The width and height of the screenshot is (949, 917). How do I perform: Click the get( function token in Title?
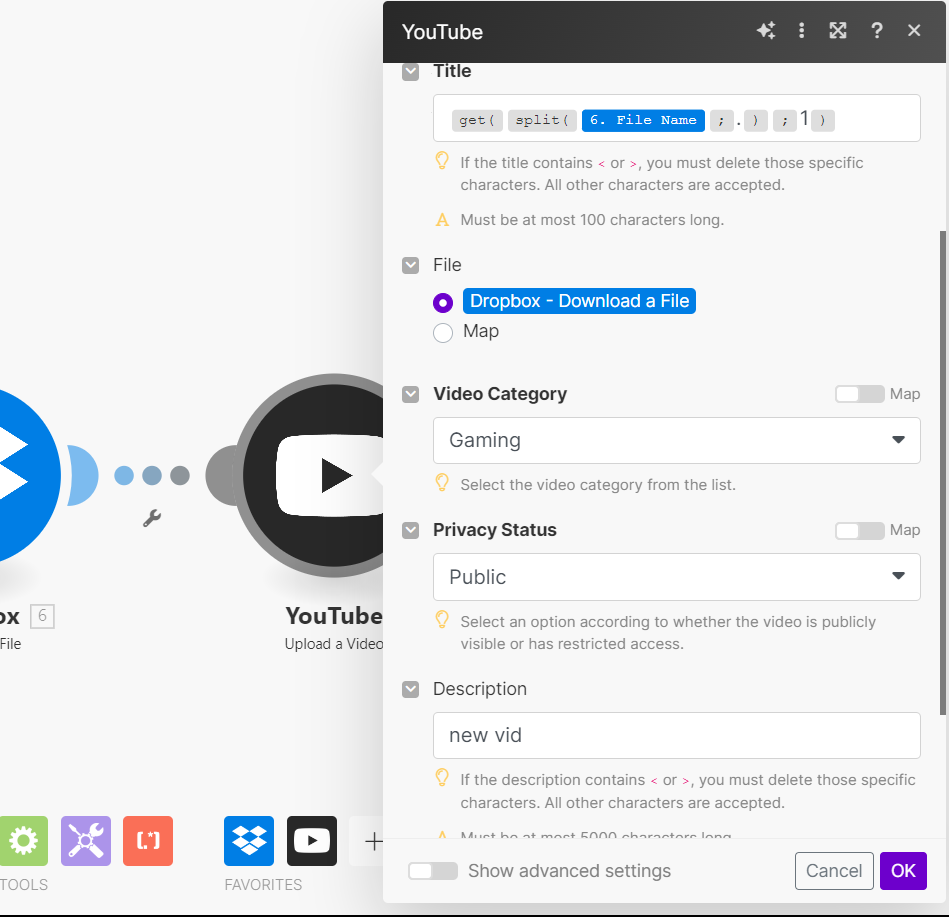coord(477,120)
